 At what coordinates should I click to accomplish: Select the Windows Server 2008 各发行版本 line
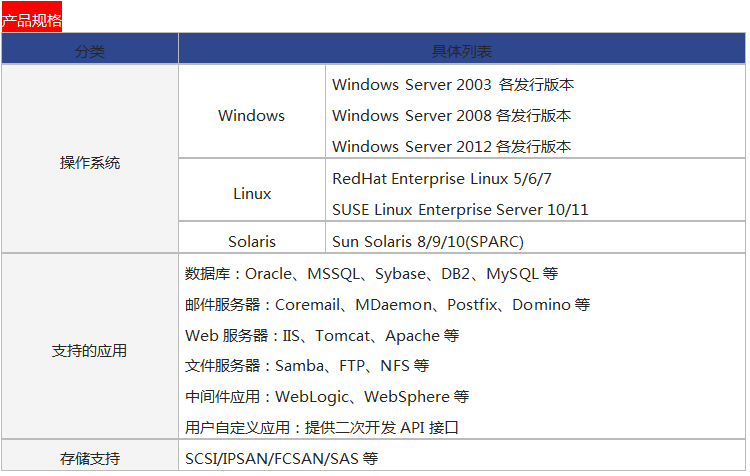[451, 116]
